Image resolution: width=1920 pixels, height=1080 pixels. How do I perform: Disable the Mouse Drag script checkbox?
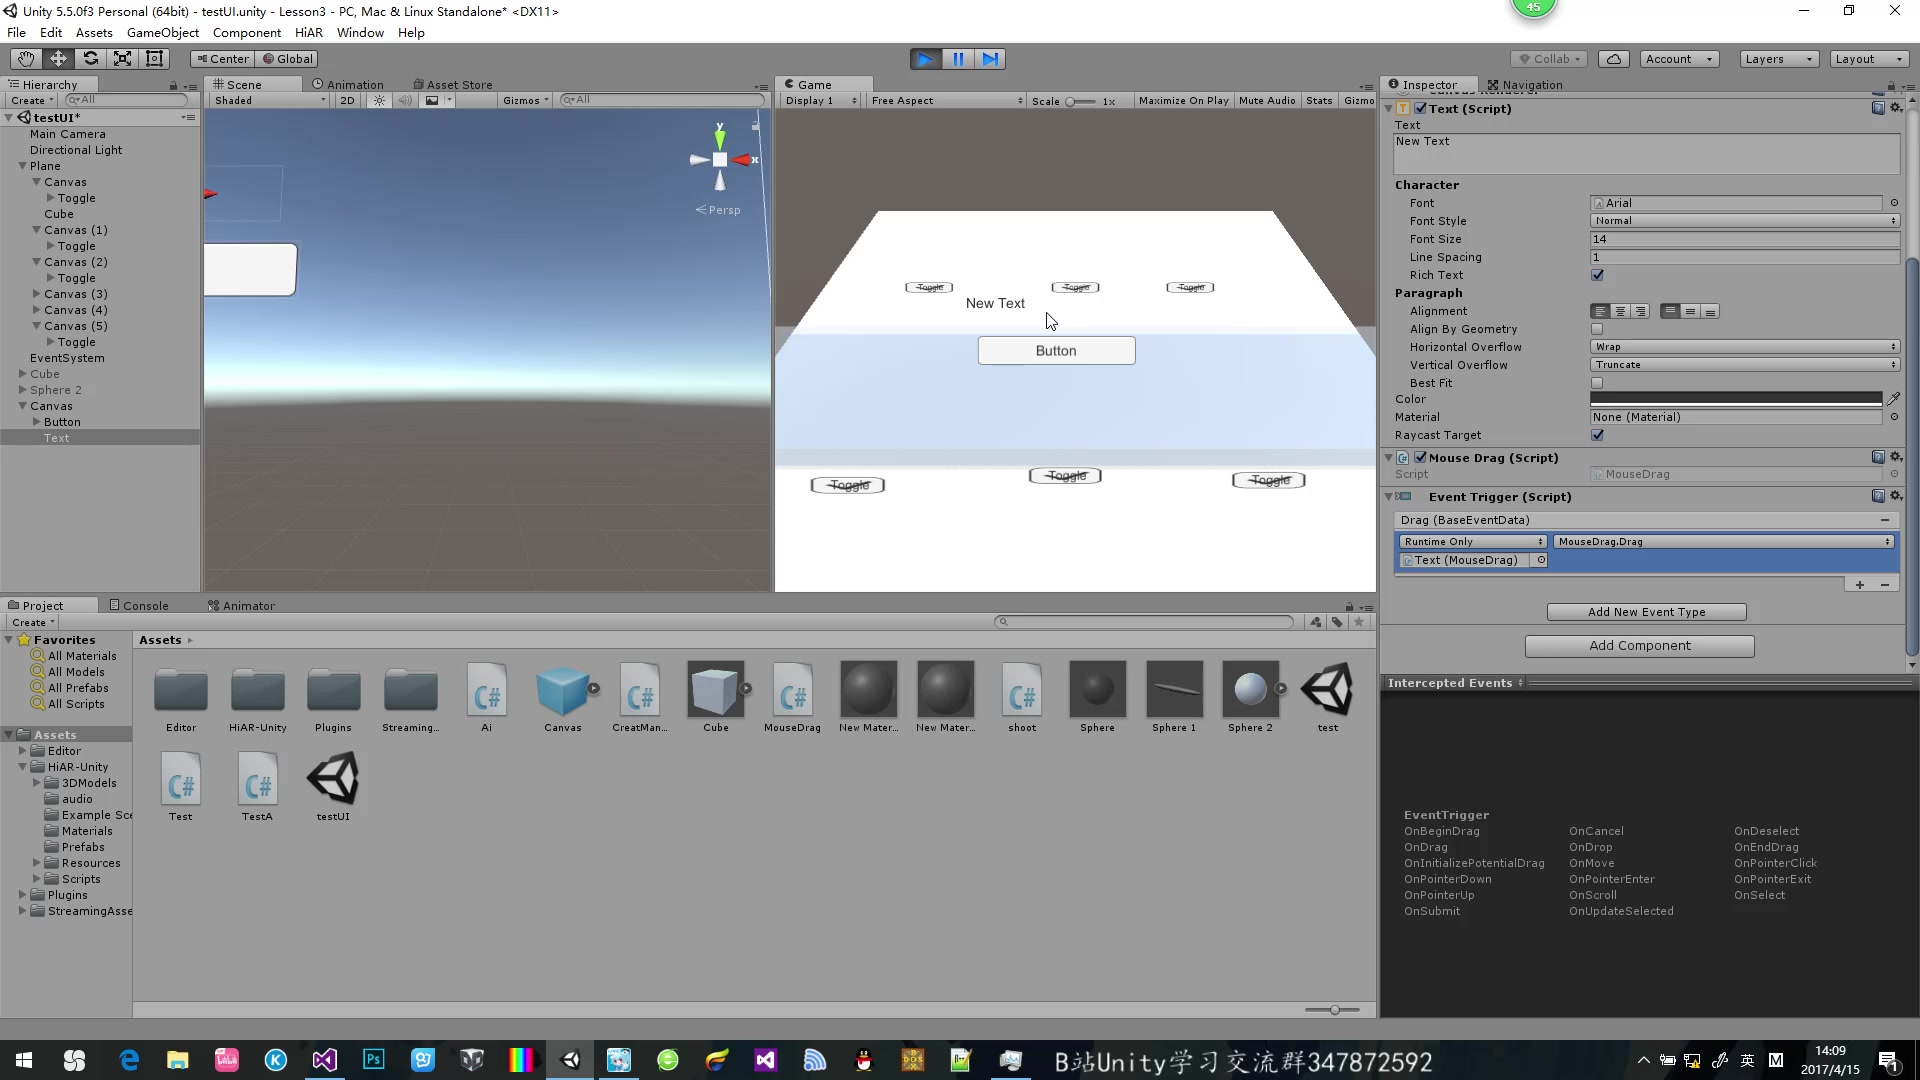pyautogui.click(x=1421, y=457)
